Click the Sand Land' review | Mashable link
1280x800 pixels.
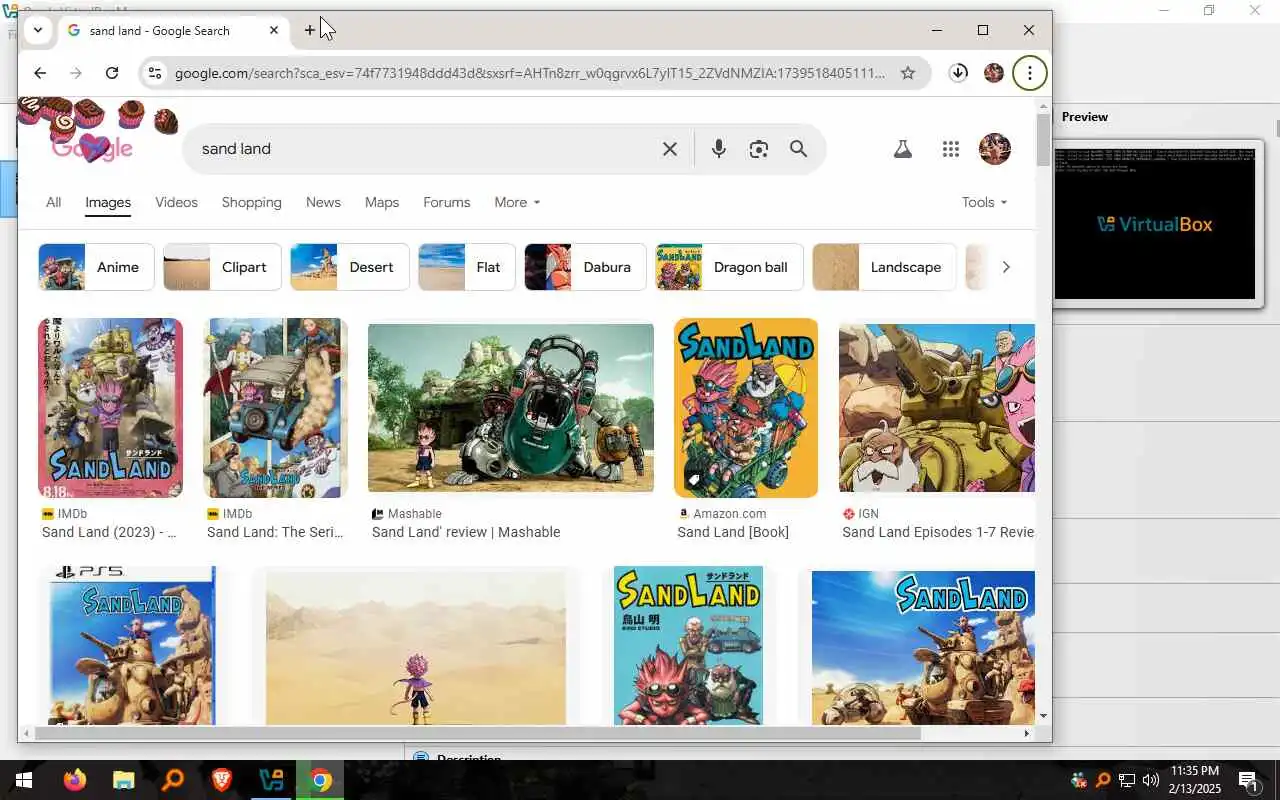[466, 532]
